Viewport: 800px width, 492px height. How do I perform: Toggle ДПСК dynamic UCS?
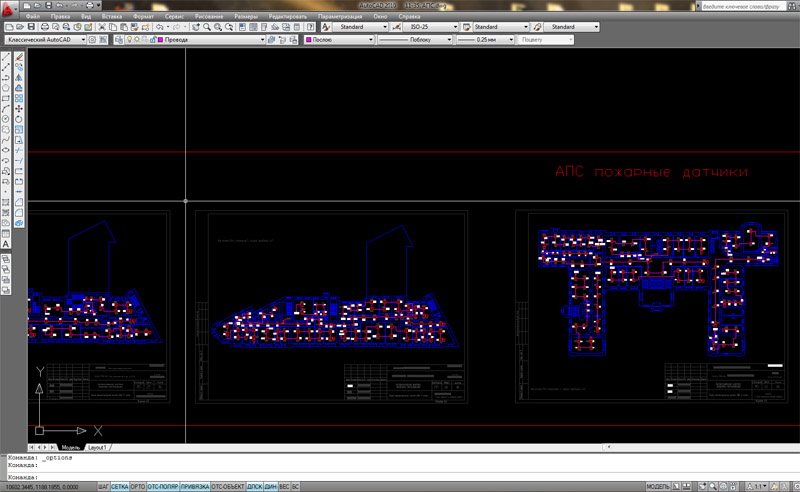[x=255, y=487]
